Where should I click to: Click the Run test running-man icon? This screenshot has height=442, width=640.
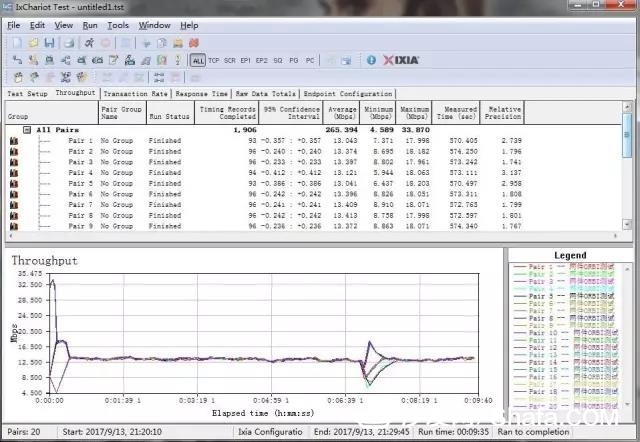point(89,43)
